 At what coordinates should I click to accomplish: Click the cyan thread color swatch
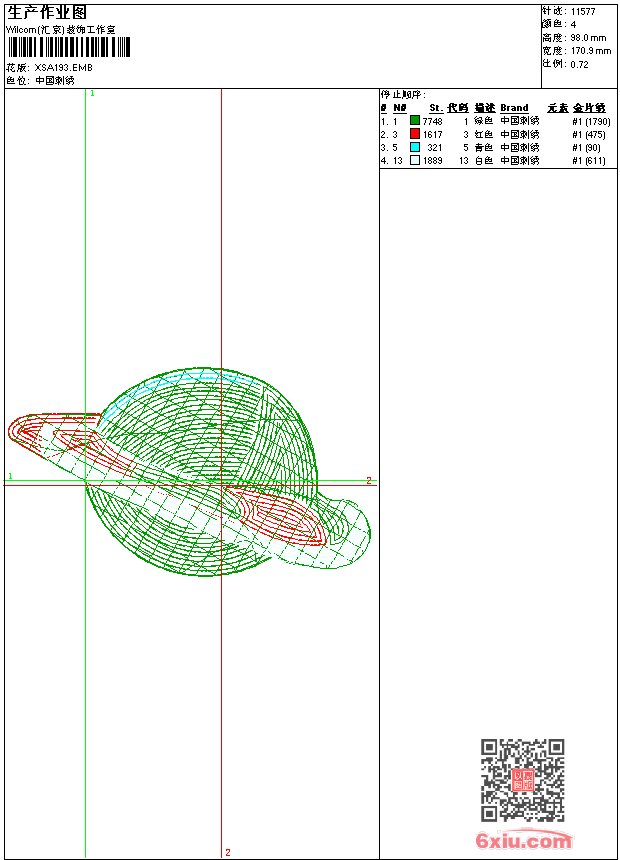click(415, 147)
